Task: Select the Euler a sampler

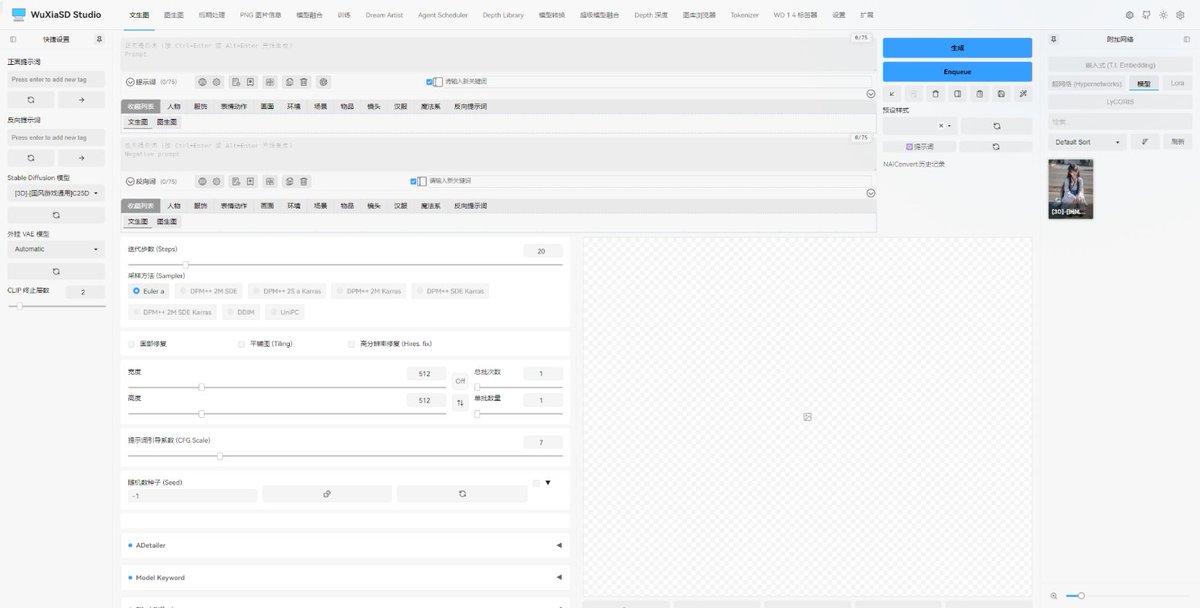Action: (x=149, y=291)
